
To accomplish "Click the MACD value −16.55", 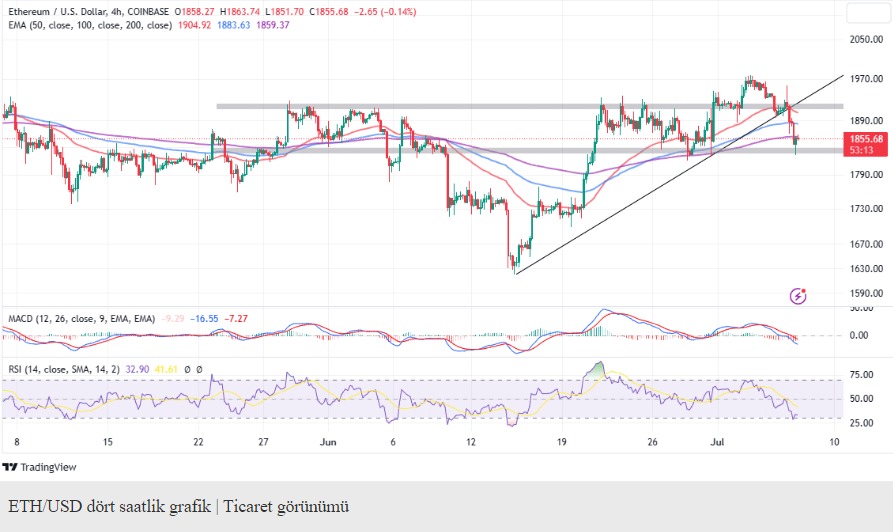I will click(x=204, y=318).
